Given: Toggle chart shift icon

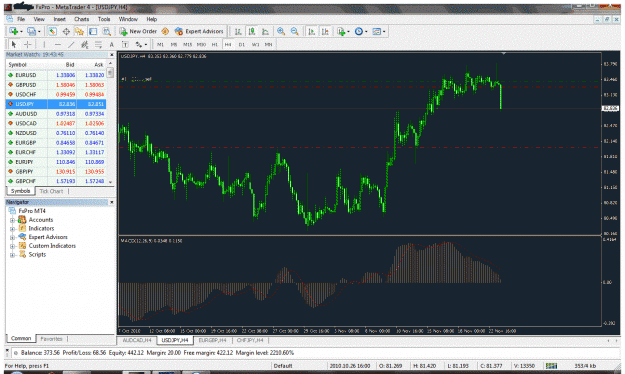Looking at the screenshot, I should (325, 31).
